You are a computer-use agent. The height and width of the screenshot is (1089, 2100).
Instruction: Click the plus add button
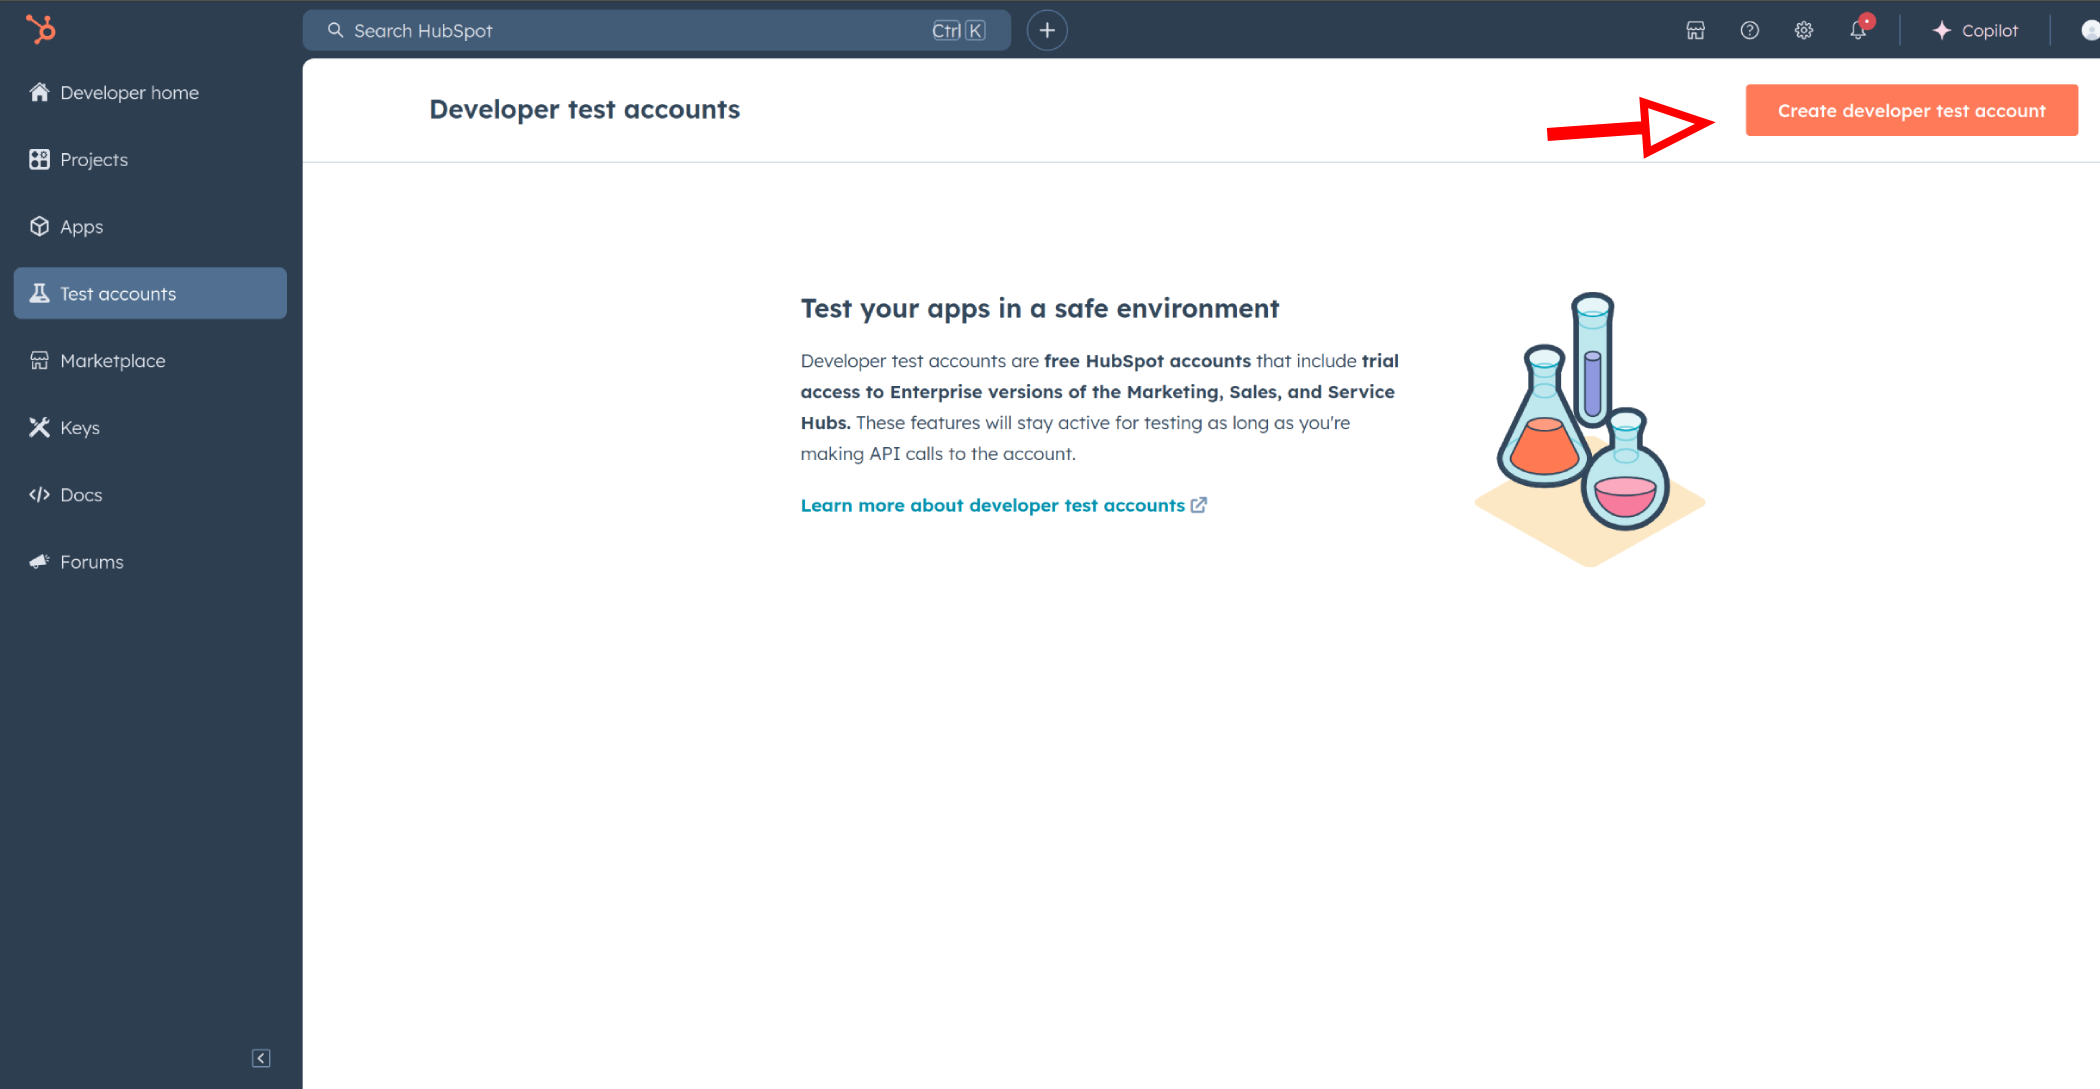(x=1047, y=31)
